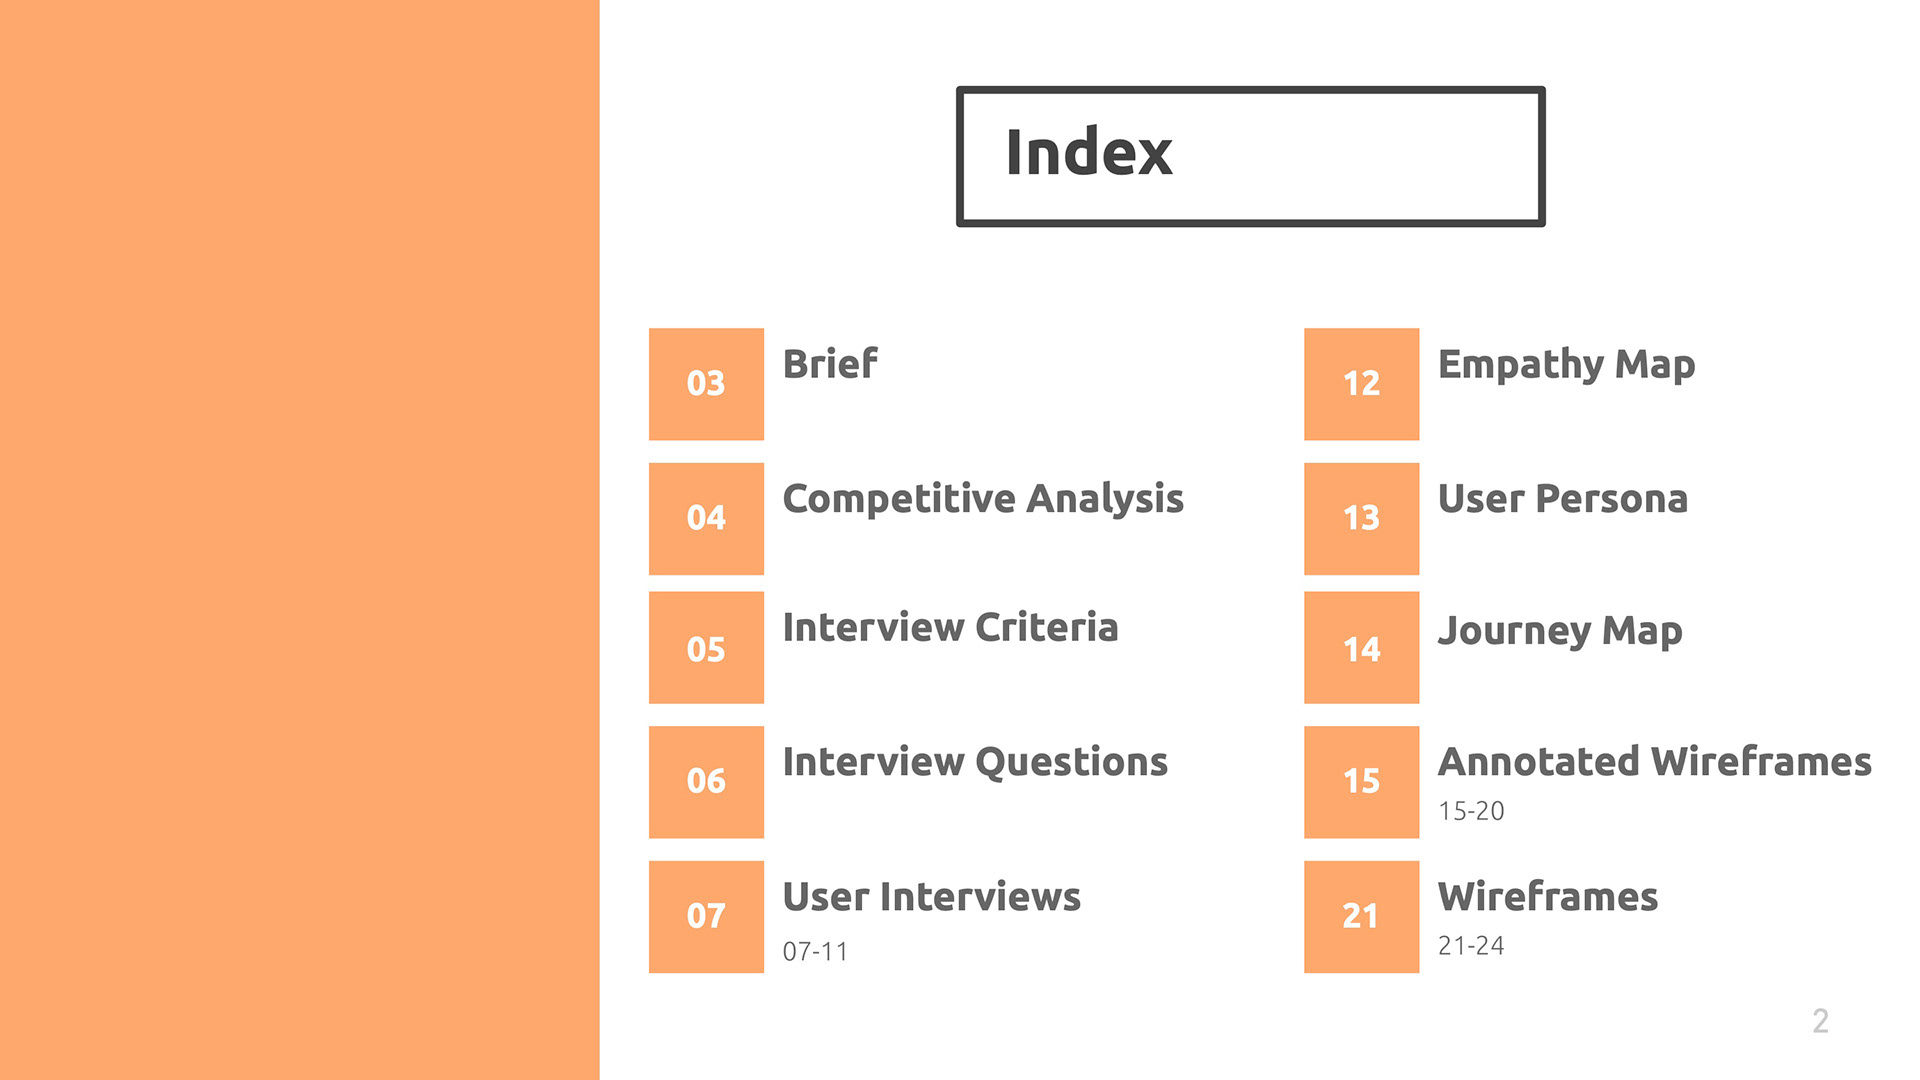
Task: Click the orange 04 page number box
Action: pos(706,518)
